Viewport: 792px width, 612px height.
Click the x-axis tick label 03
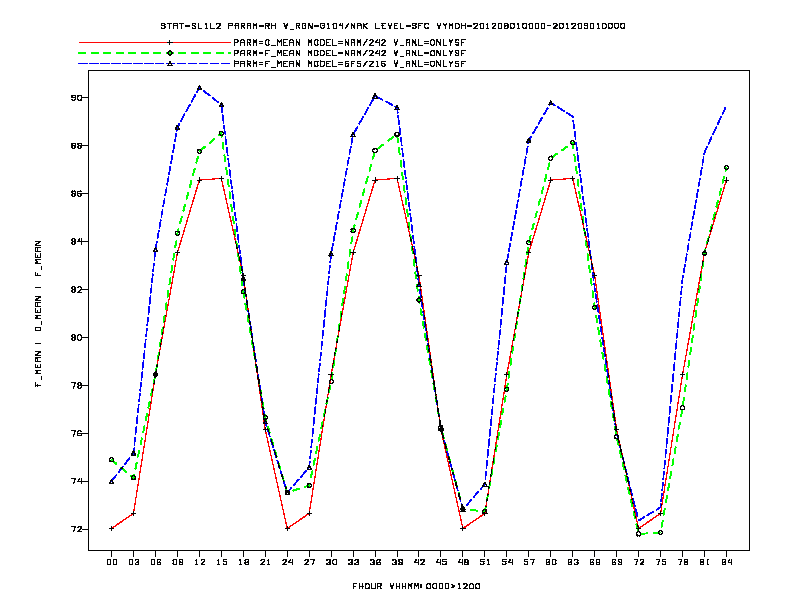133,562
